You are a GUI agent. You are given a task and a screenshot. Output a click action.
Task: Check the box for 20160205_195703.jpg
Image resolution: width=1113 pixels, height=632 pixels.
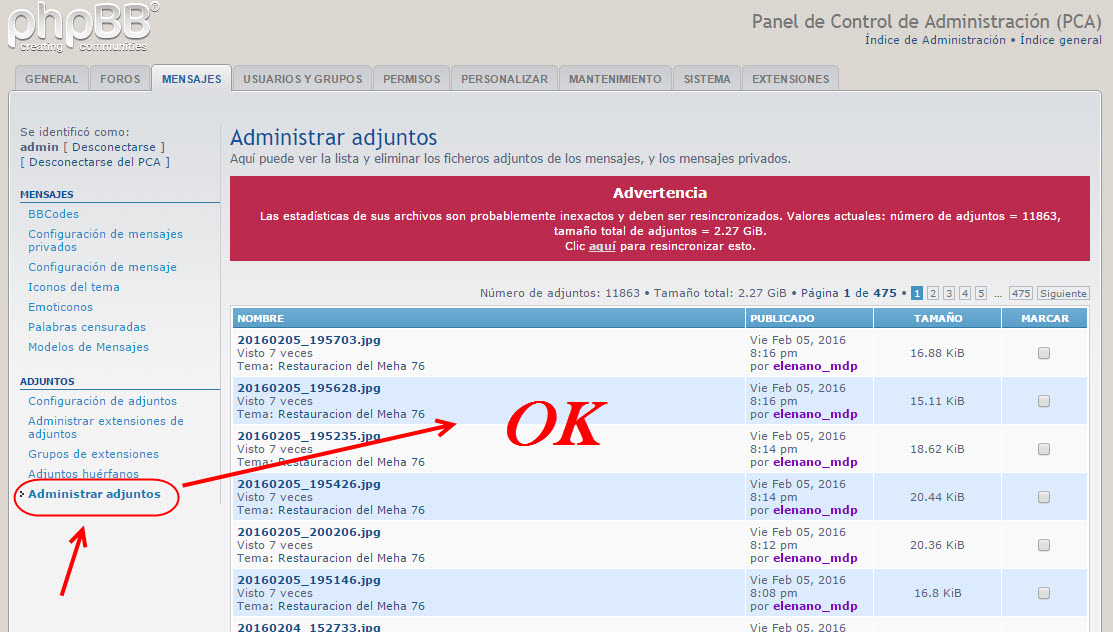pos(1044,353)
